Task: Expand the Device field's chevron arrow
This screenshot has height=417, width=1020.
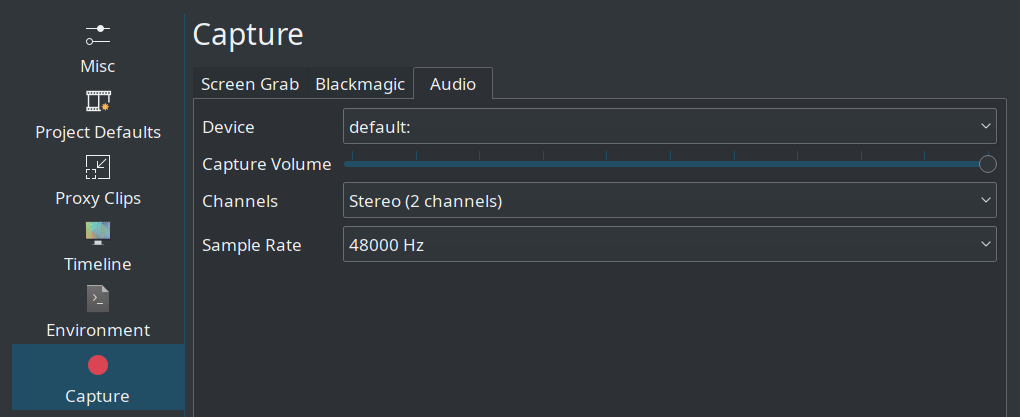Action: click(x=986, y=126)
